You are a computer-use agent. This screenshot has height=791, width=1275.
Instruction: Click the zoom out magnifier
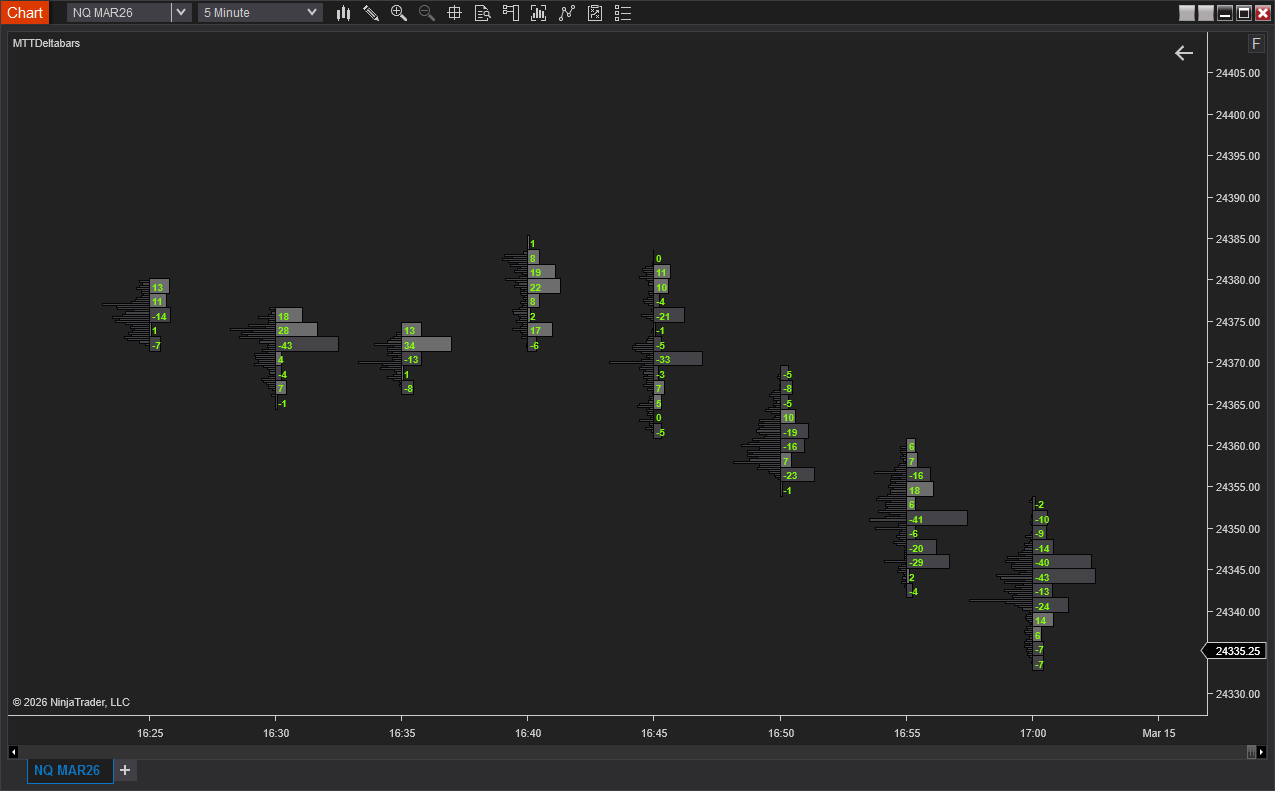pos(427,13)
